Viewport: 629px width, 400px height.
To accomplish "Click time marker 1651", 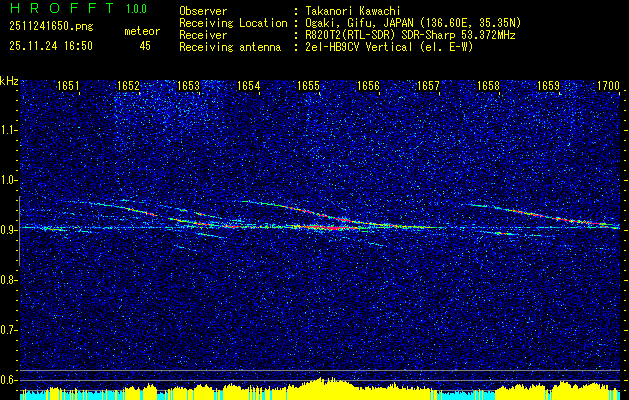I will (x=68, y=85).
